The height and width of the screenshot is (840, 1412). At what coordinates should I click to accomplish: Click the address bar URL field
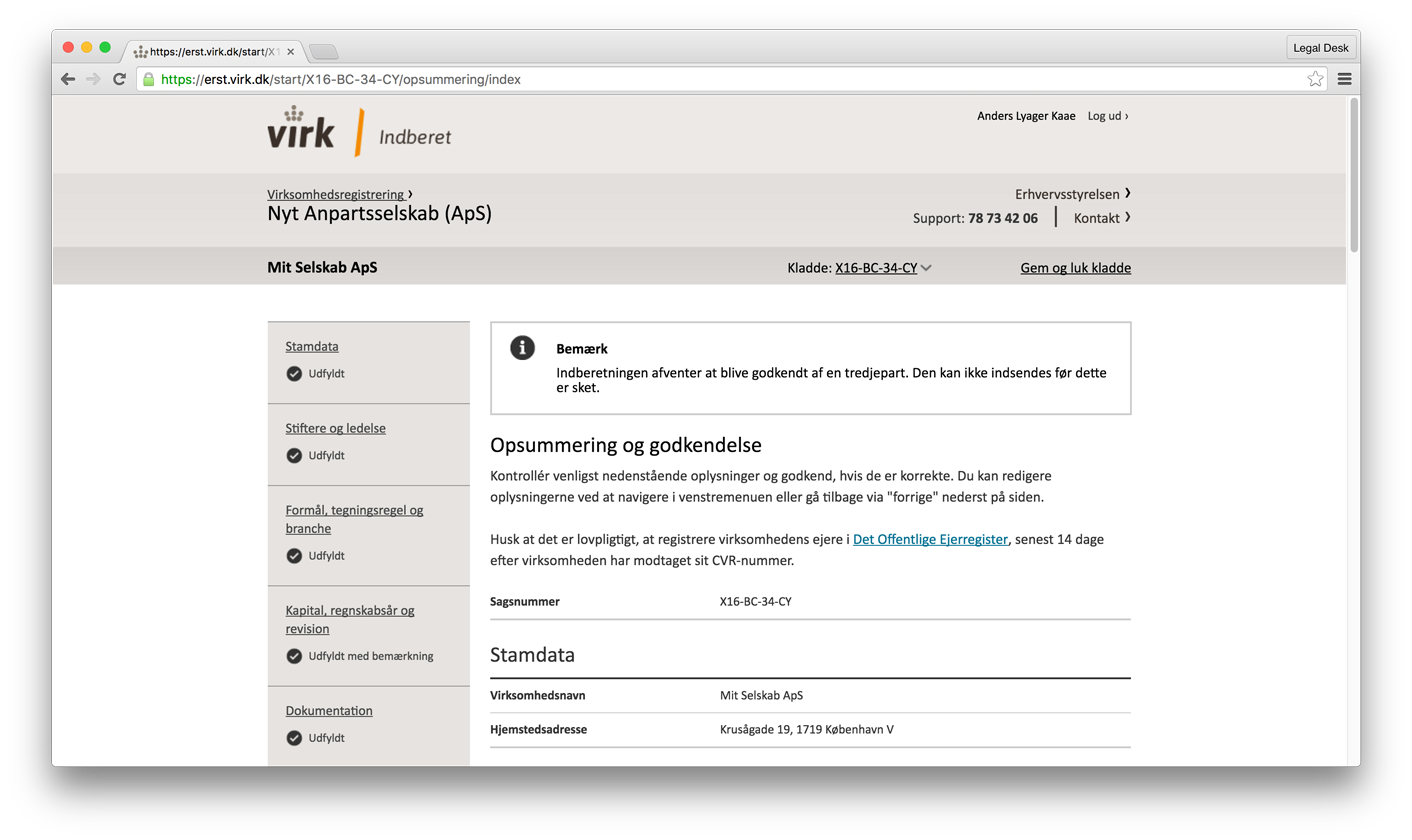click(x=730, y=79)
